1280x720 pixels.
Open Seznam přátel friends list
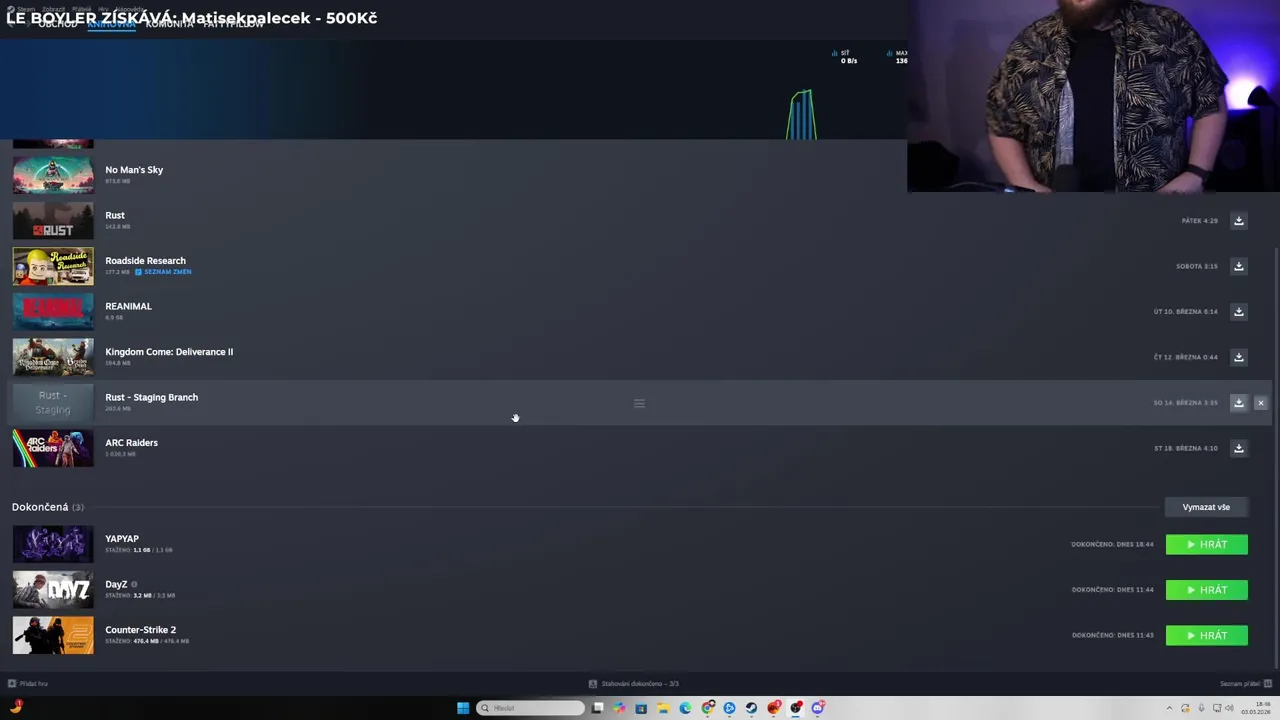point(1244,684)
